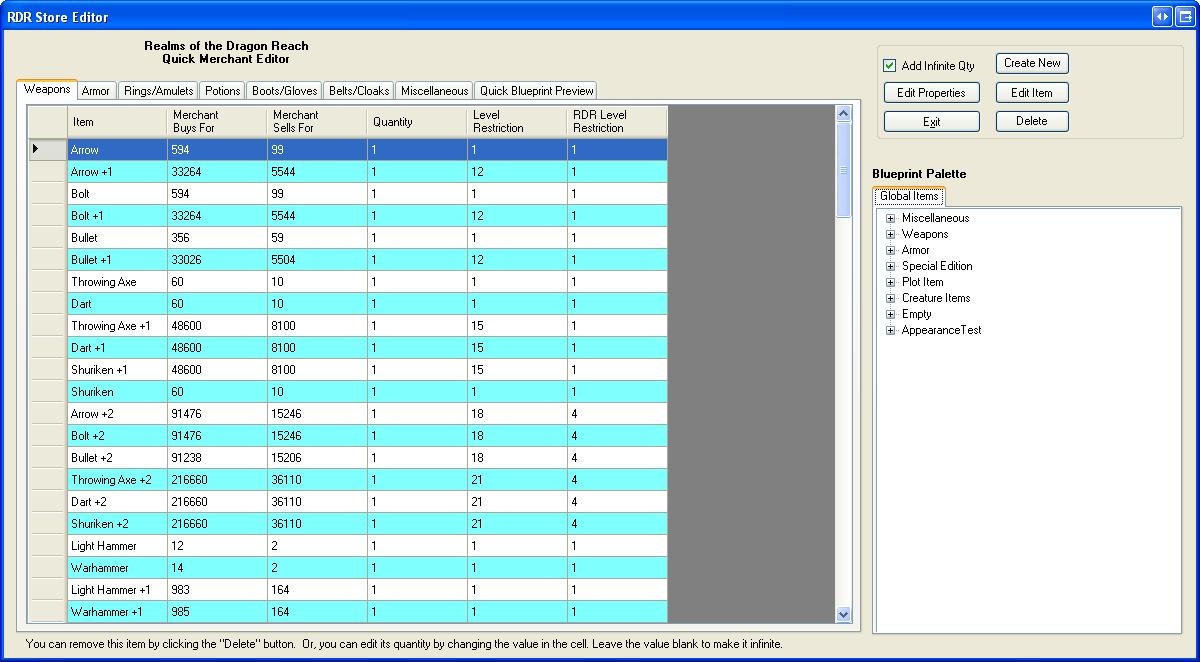Open the Potions tab
The height and width of the screenshot is (662, 1200).
[x=222, y=91]
